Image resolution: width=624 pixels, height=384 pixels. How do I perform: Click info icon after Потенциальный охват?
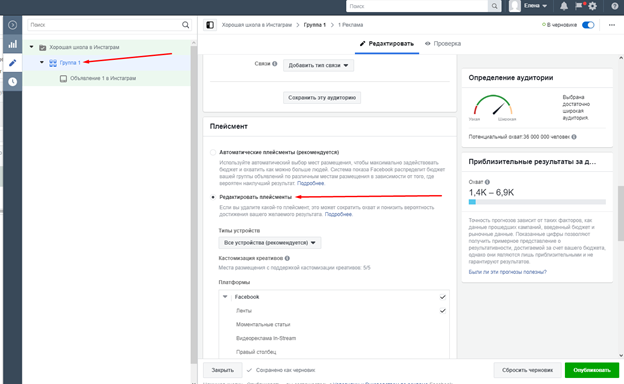[574, 137]
